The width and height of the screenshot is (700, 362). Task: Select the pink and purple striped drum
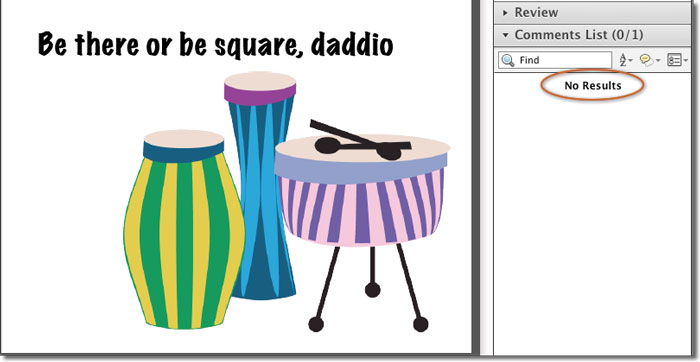tap(361, 192)
